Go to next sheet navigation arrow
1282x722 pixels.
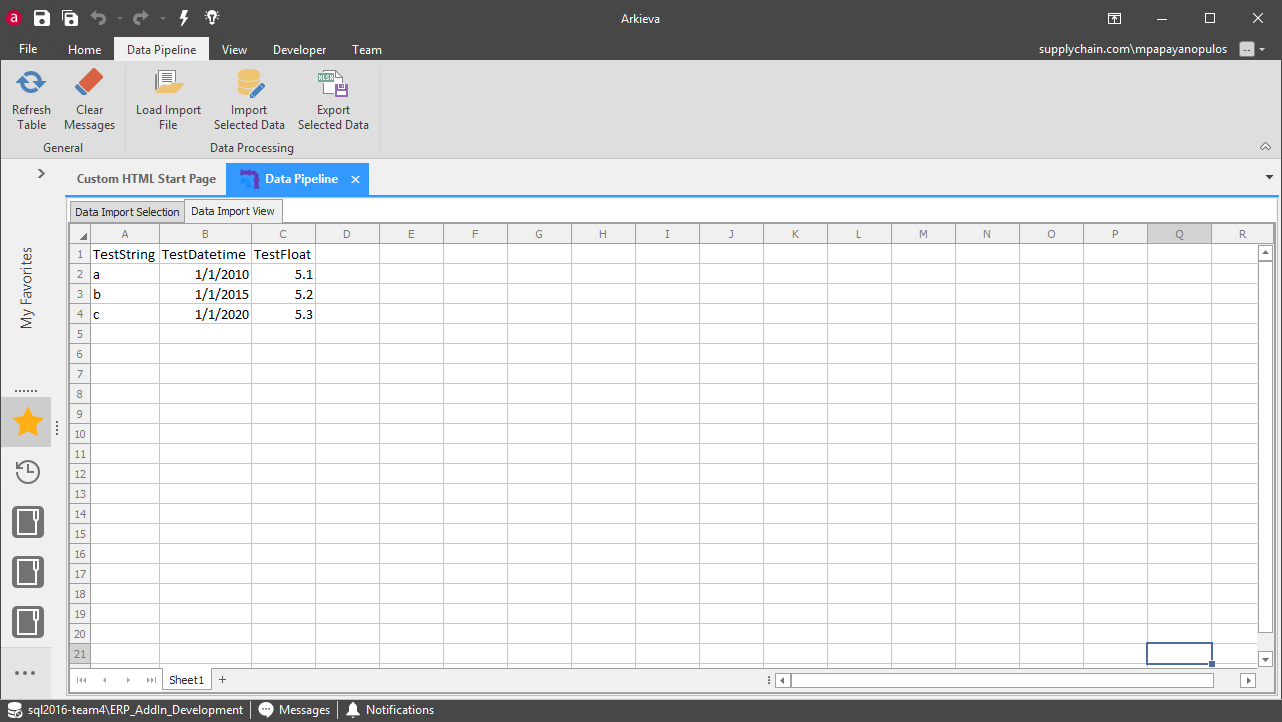(128, 680)
